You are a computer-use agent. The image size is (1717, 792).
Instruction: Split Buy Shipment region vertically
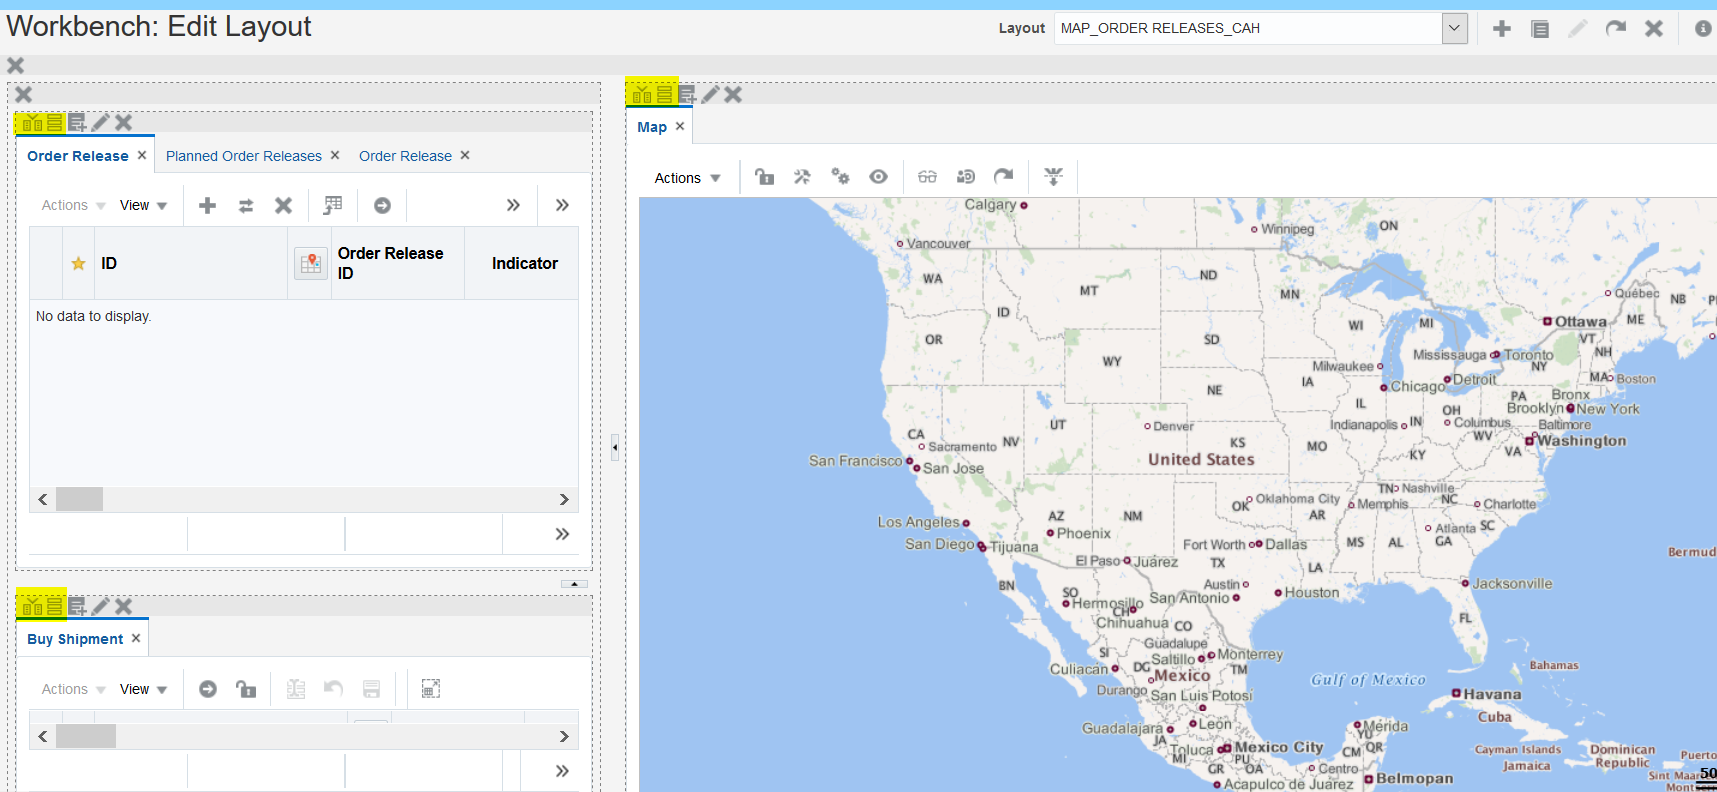click(x=32, y=606)
